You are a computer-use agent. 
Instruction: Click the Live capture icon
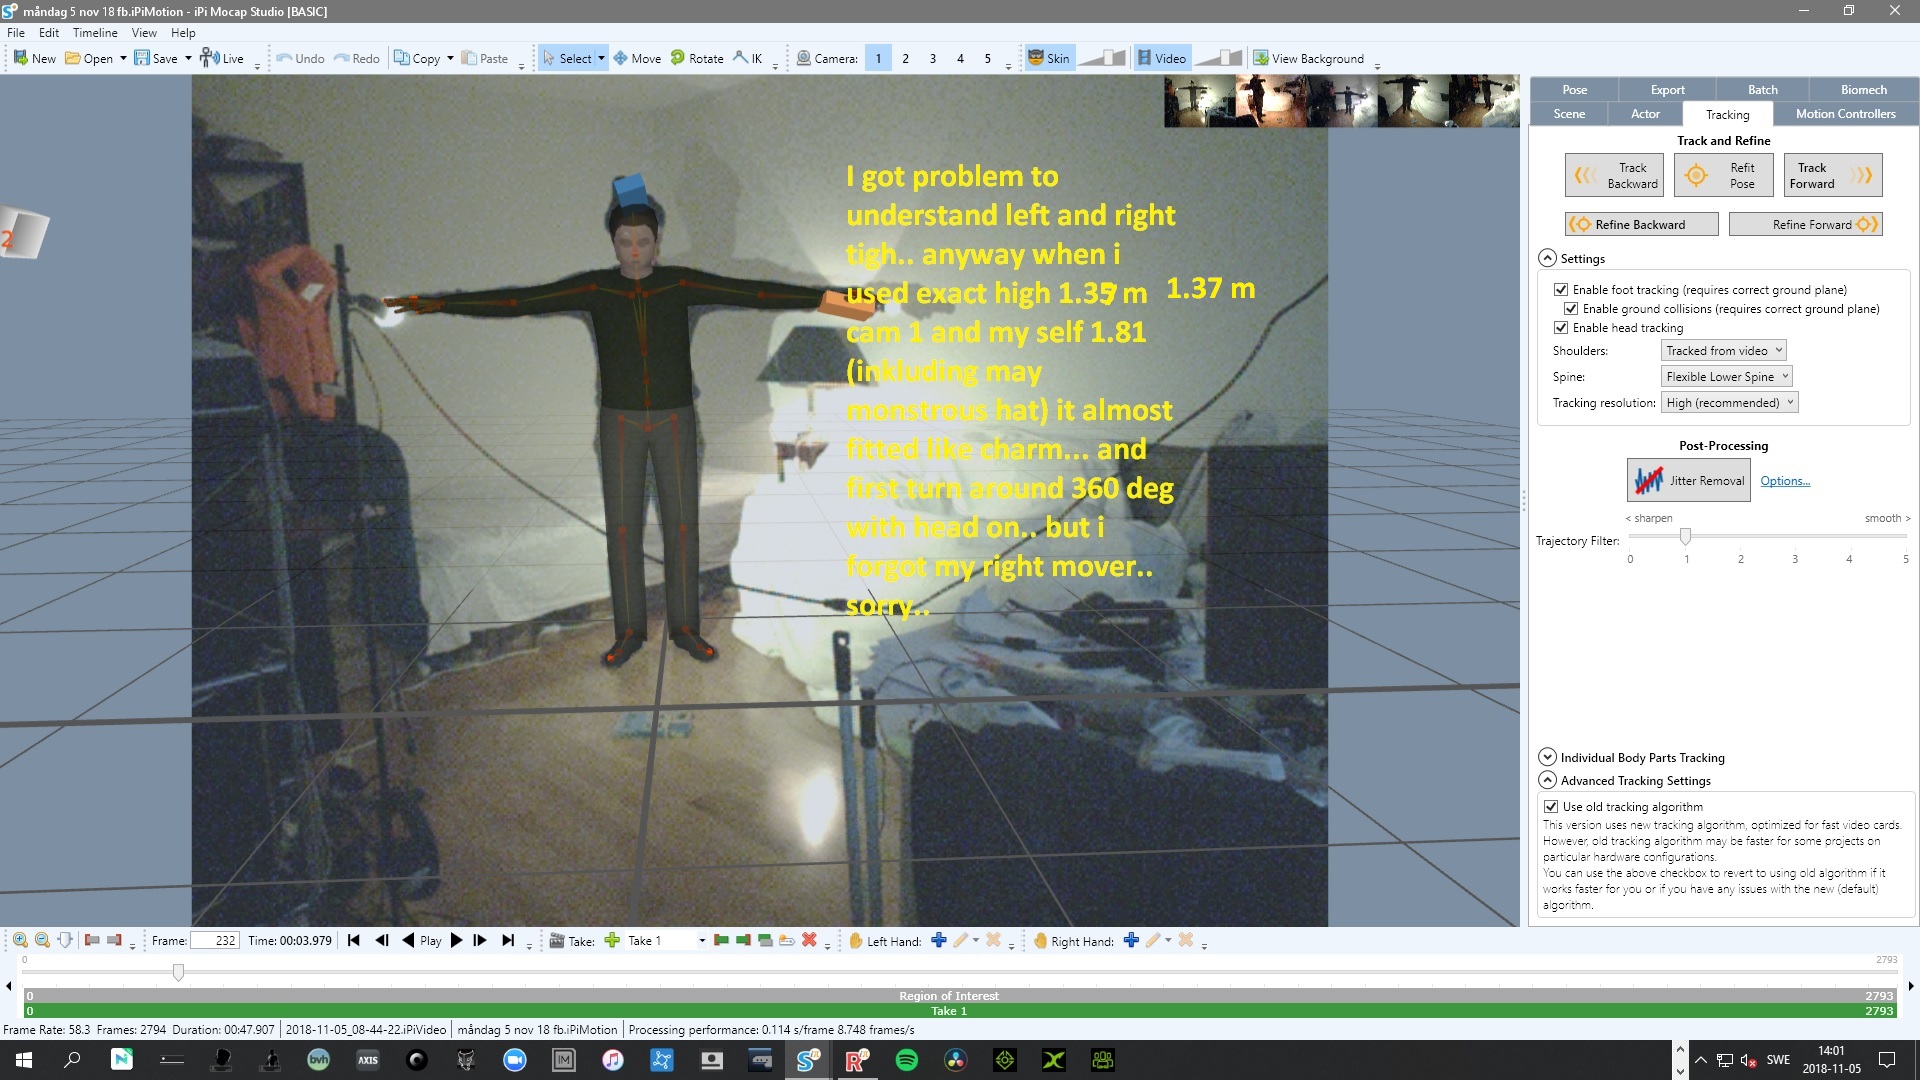(209, 57)
